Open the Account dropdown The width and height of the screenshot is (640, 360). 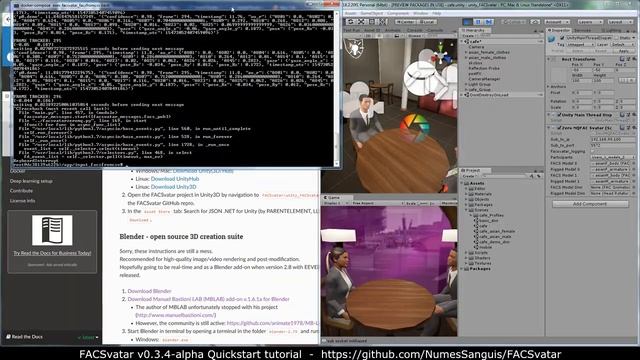coord(557,22)
